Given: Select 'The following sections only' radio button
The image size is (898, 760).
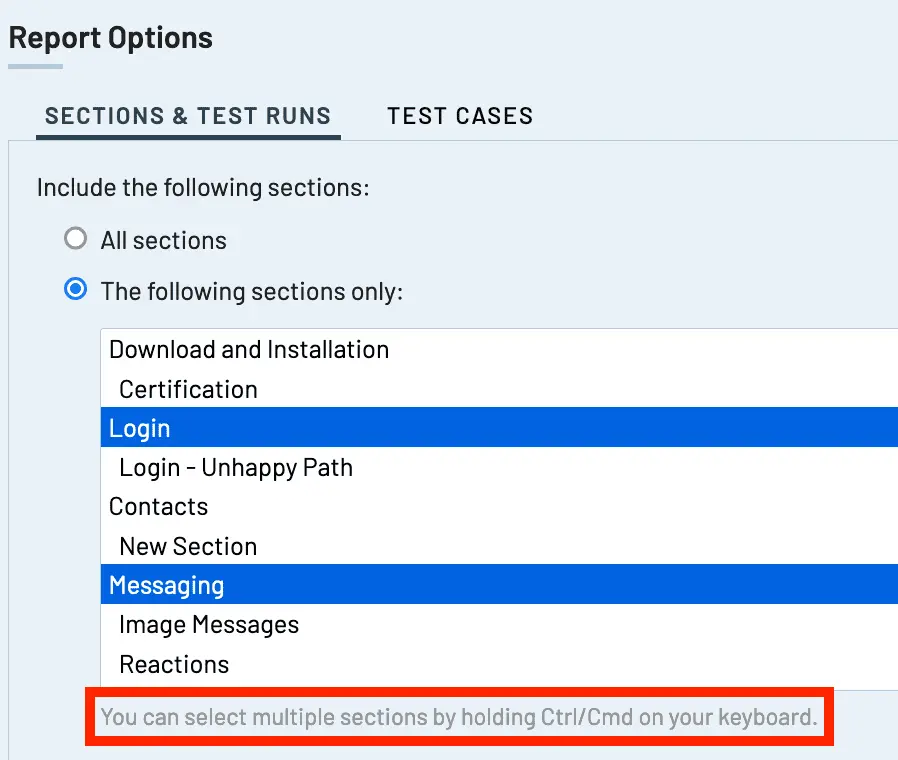Looking at the screenshot, I should (76, 289).
